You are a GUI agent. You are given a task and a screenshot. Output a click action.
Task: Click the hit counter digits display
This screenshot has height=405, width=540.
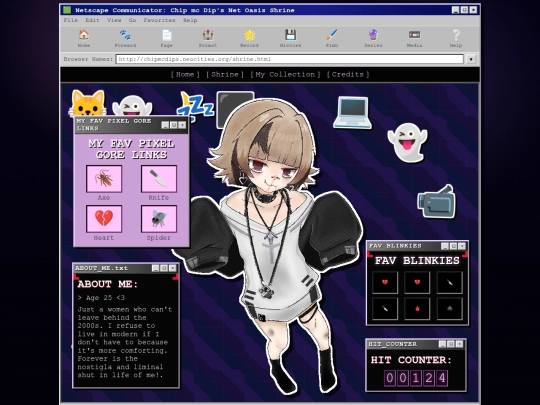pos(416,378)
